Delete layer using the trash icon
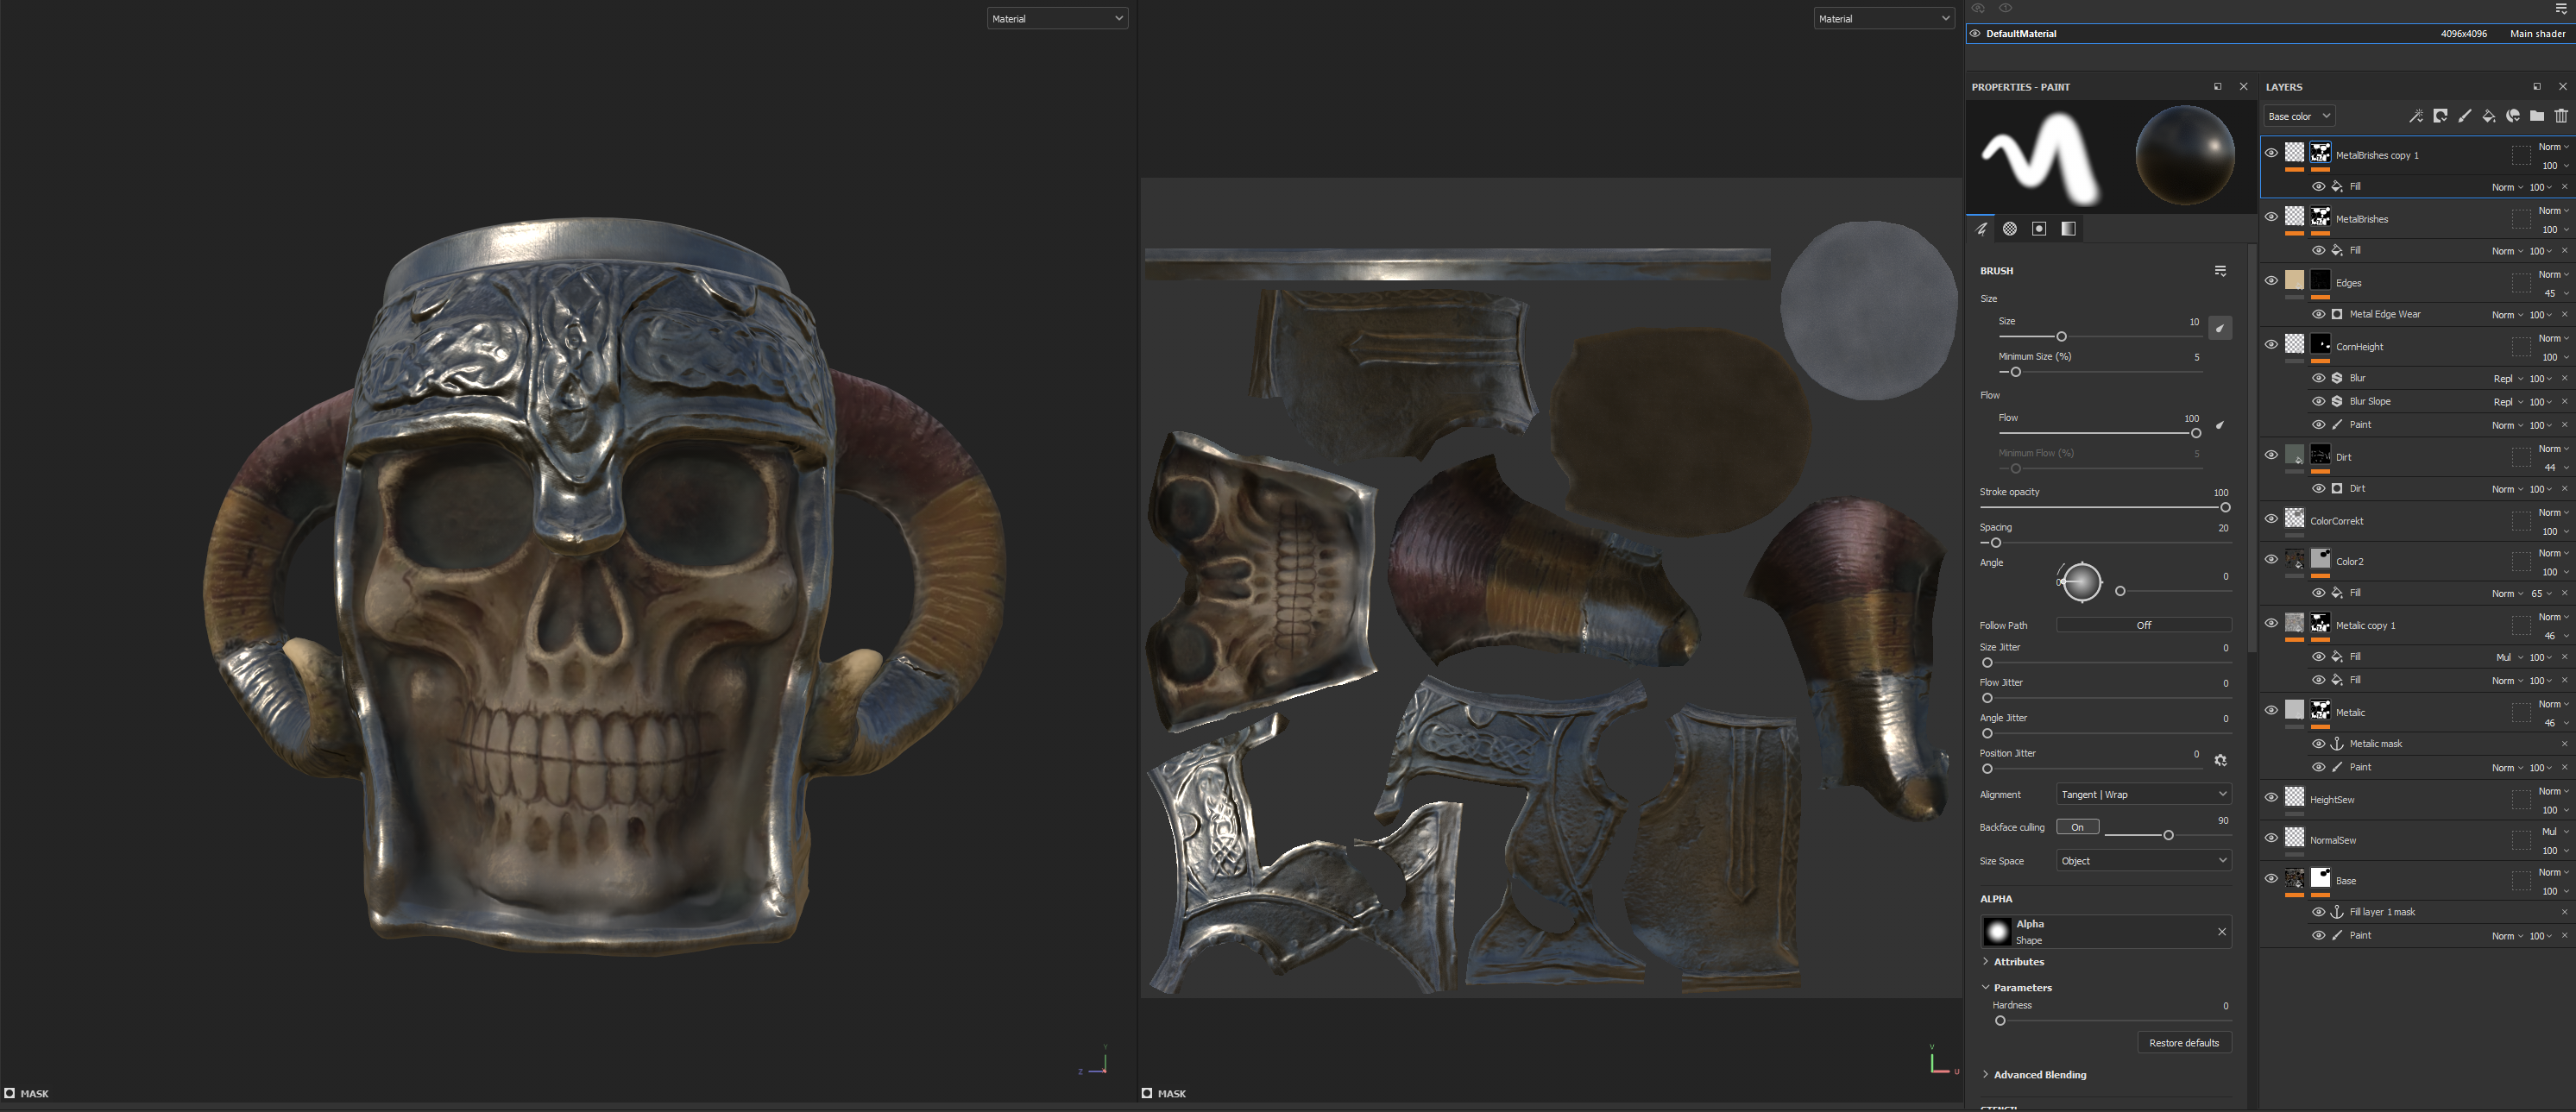The image size is (2576, 1112). [x=2561, y=116]
